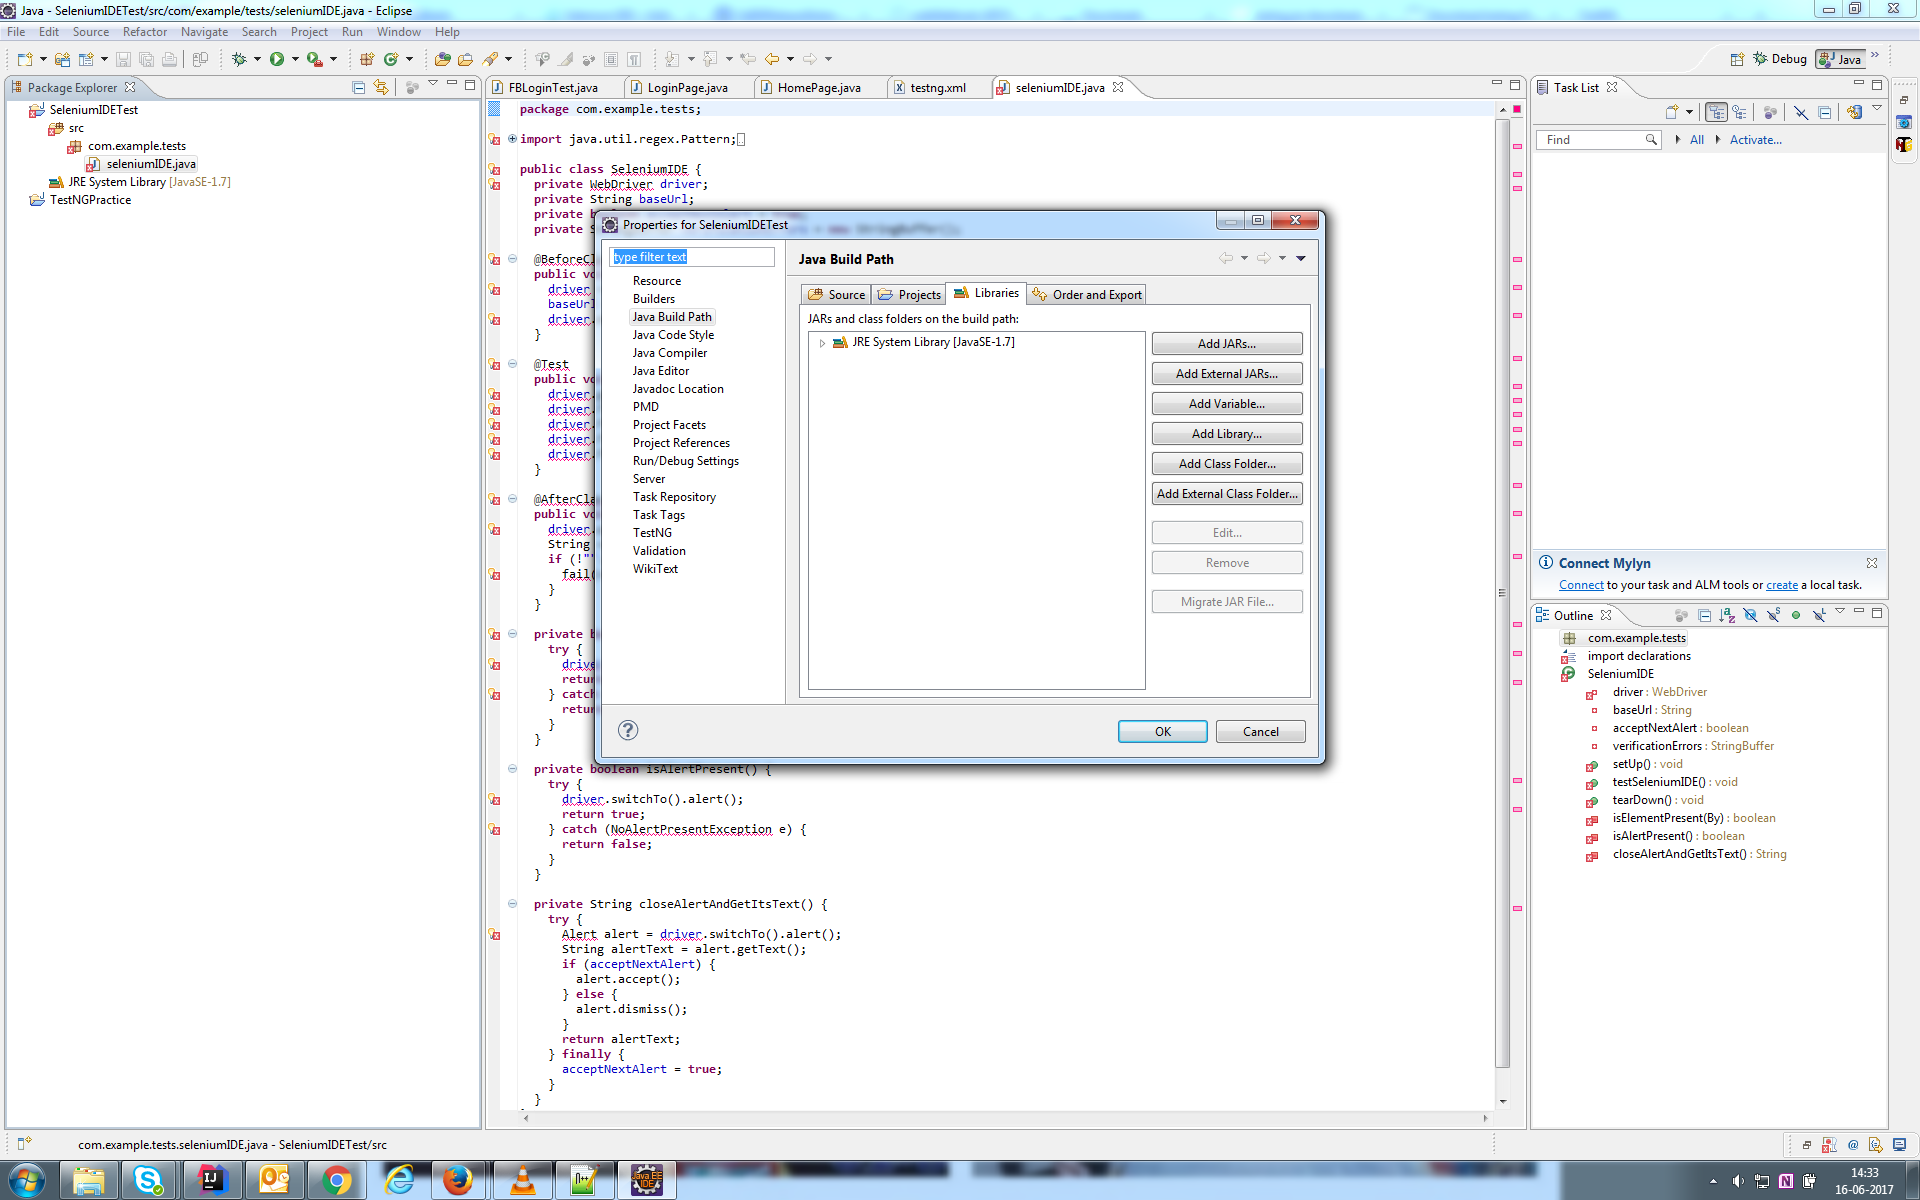Click the dialog help question mark icon
1920x1200 pixels.
pyautogui.click(x=628, y=730)
